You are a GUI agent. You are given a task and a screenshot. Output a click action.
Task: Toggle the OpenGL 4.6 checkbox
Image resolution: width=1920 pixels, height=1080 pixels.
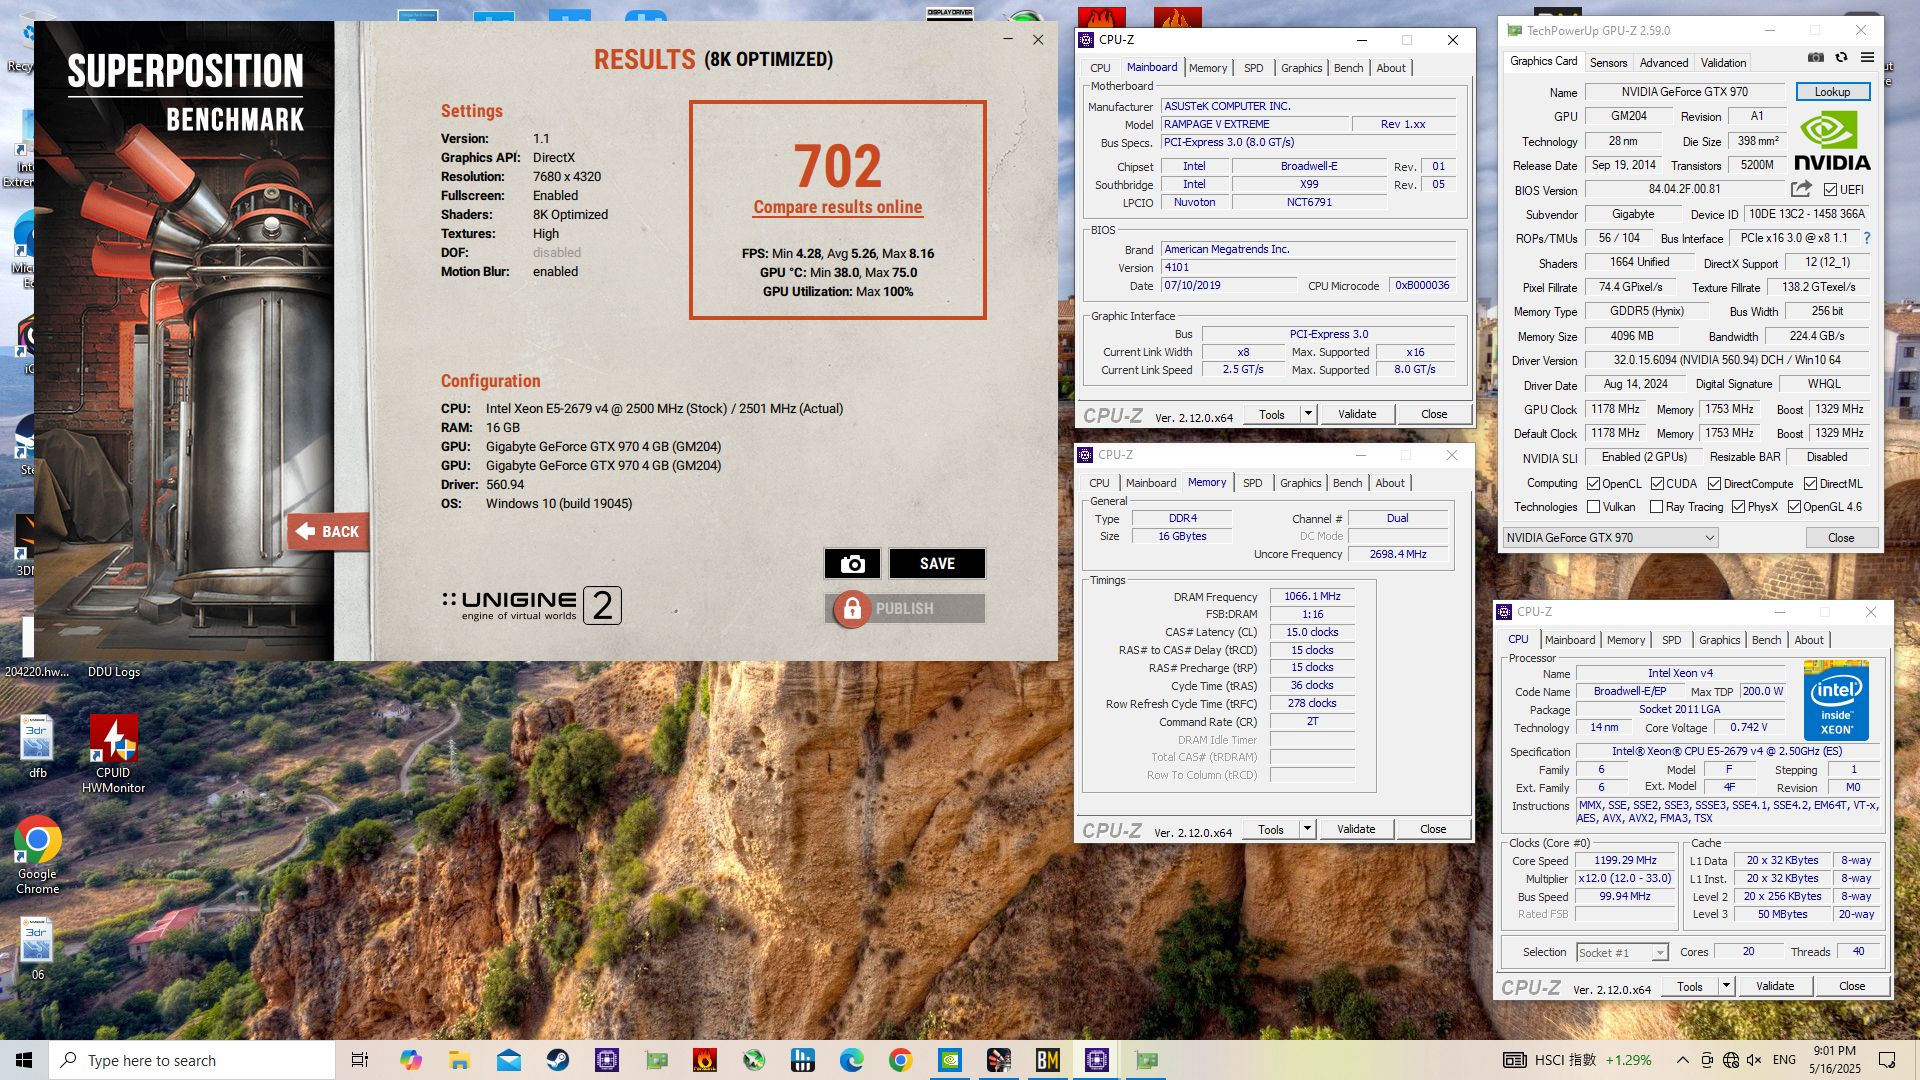coord(1794,507)
